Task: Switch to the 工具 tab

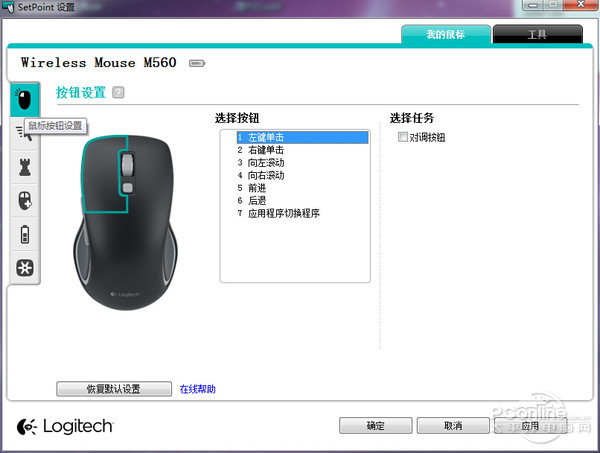Action: click(x=537, y=34)
